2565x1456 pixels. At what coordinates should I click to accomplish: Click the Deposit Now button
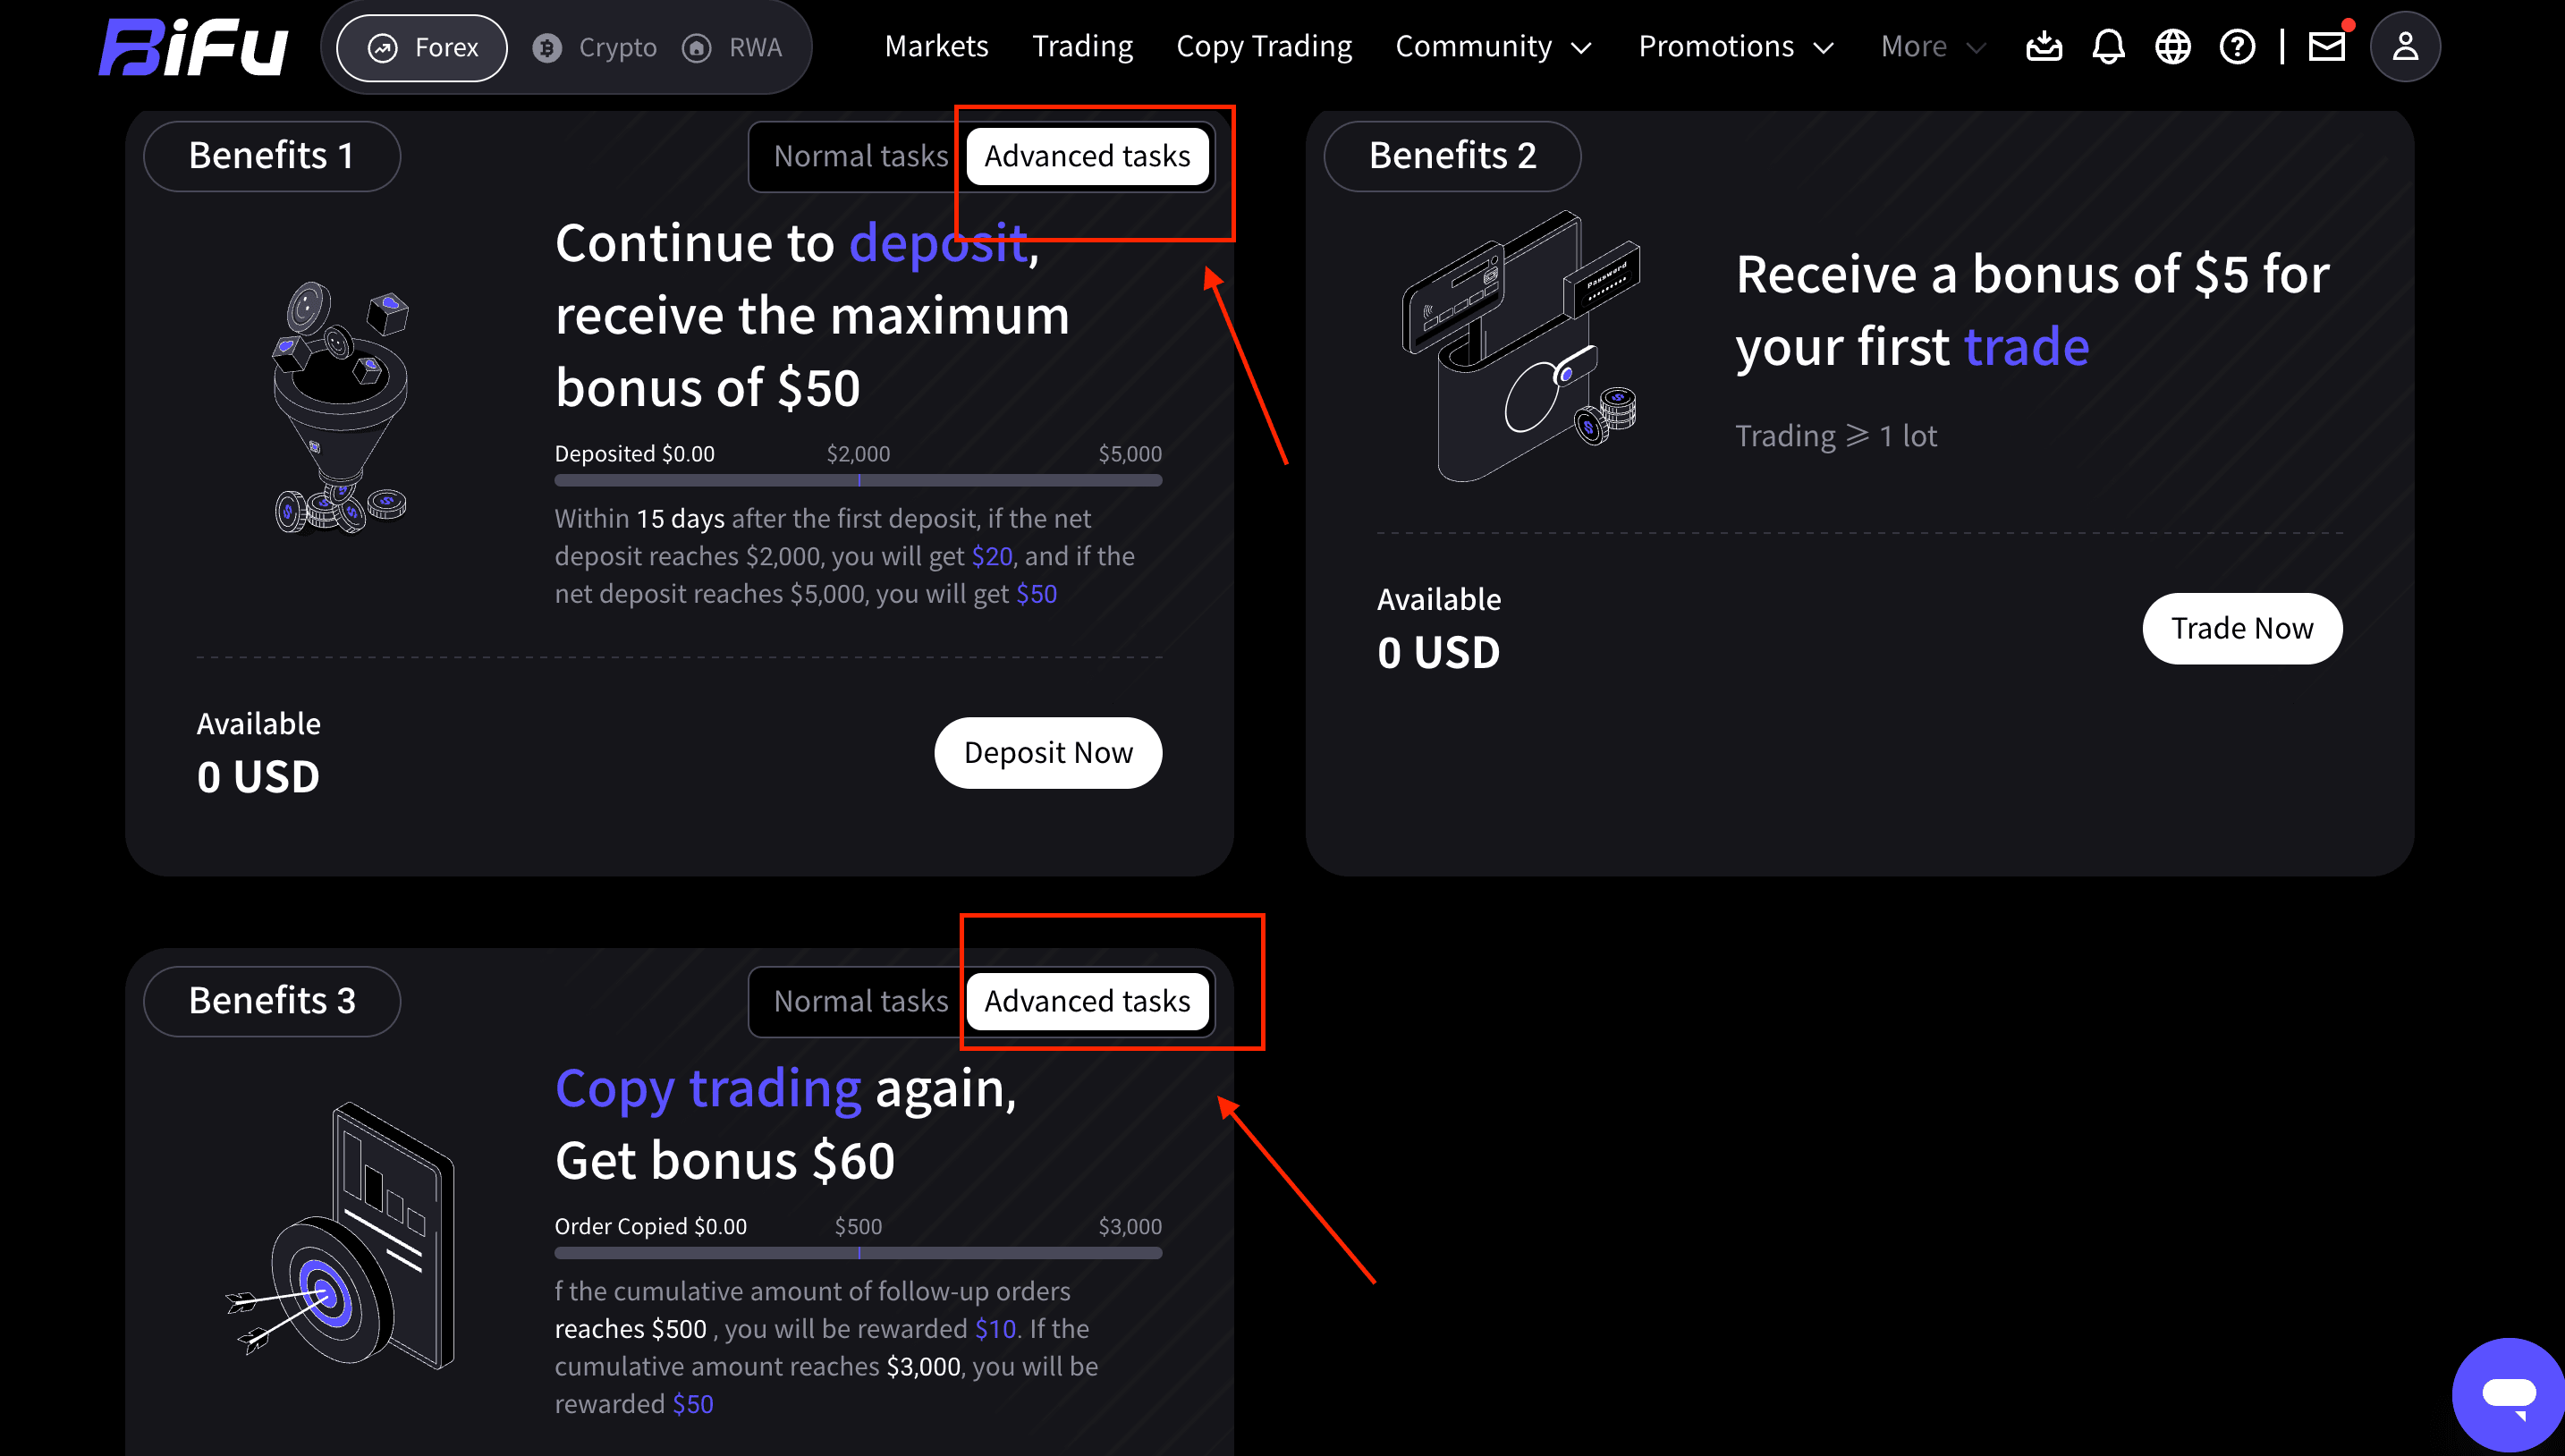1048,753
